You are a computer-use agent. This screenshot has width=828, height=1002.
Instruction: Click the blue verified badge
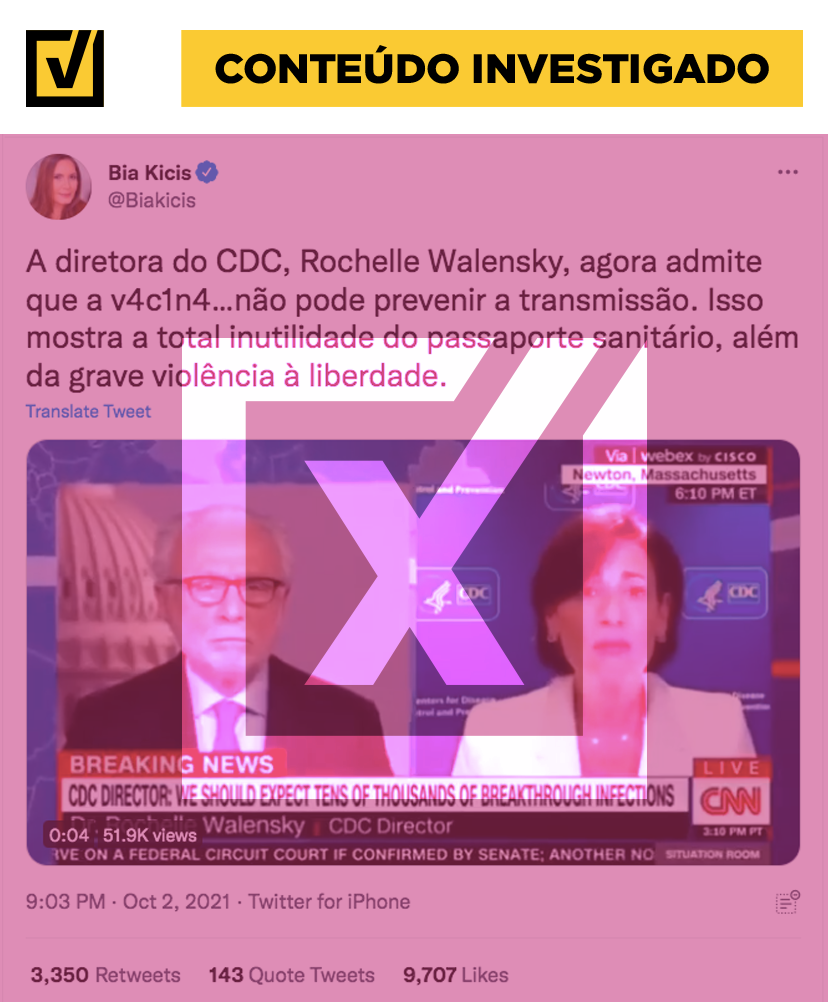tap(207, 173)
